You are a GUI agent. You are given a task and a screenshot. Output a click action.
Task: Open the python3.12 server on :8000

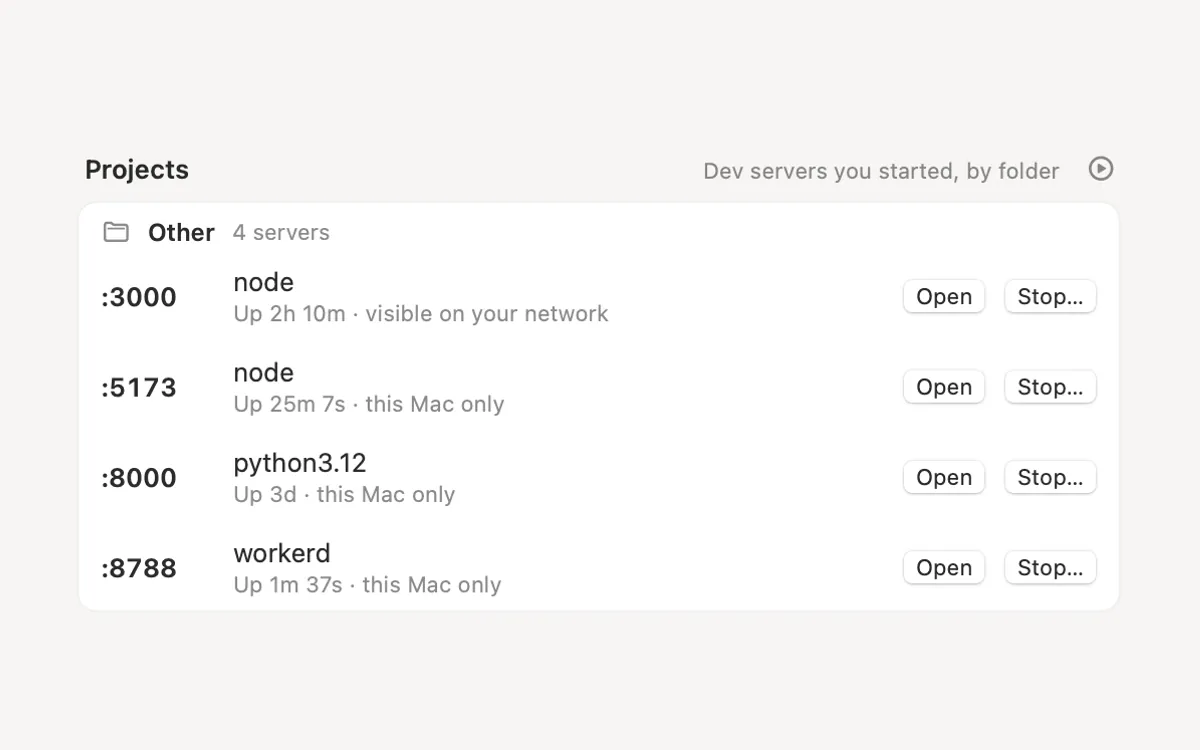(944, 478)
